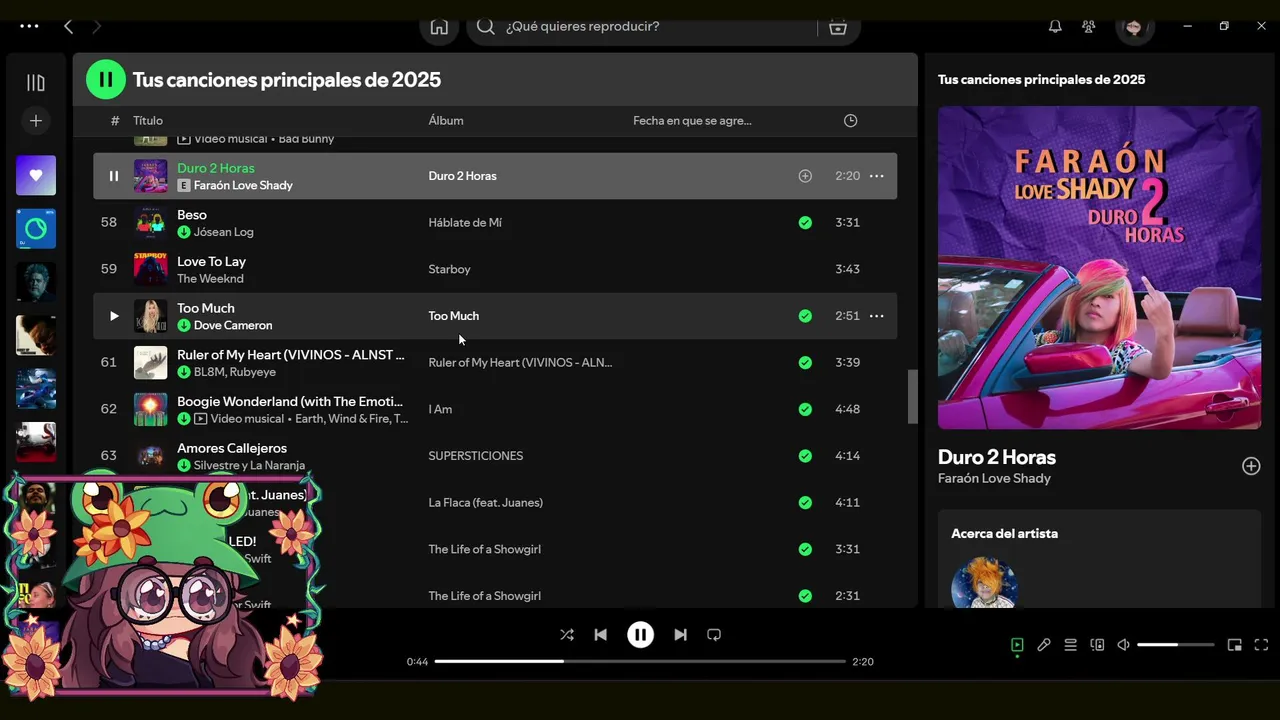Viewport: 1280px width, 720px height.
Task: Collapse the library sidebar icon
Action: 36,83
